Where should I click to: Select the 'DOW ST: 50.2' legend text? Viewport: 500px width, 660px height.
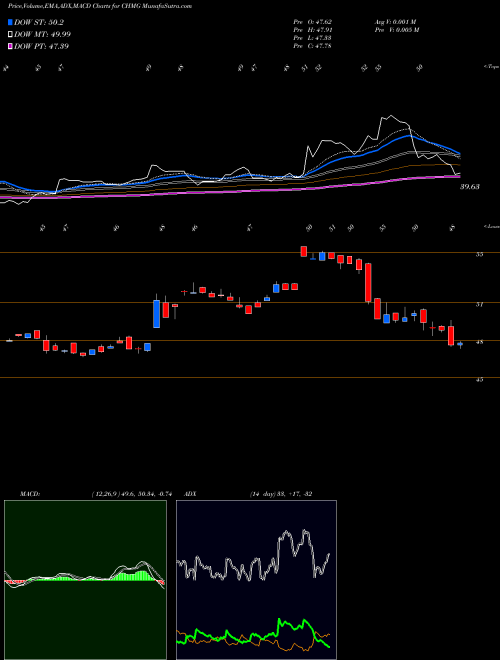(x=39, y=23)
